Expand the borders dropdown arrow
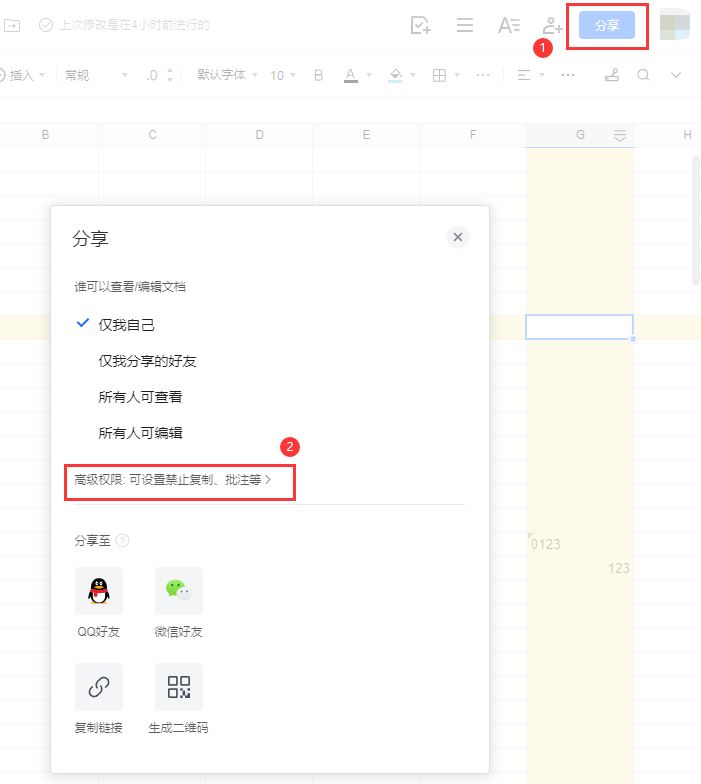This screenshot has height=784, width=701. (x=456, y=75)
